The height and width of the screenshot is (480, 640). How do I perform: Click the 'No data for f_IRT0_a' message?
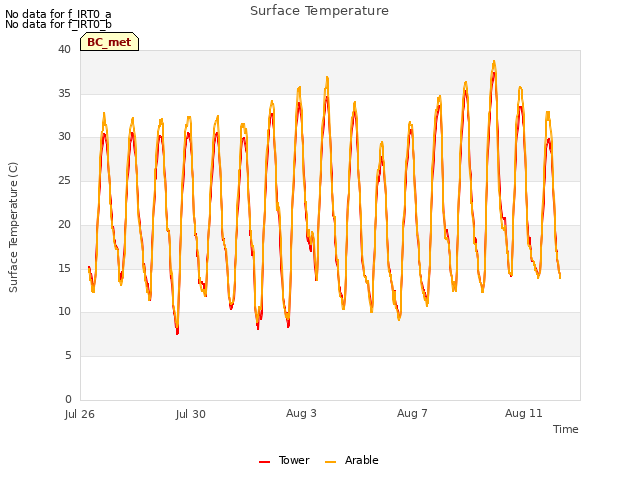[58, 14]
